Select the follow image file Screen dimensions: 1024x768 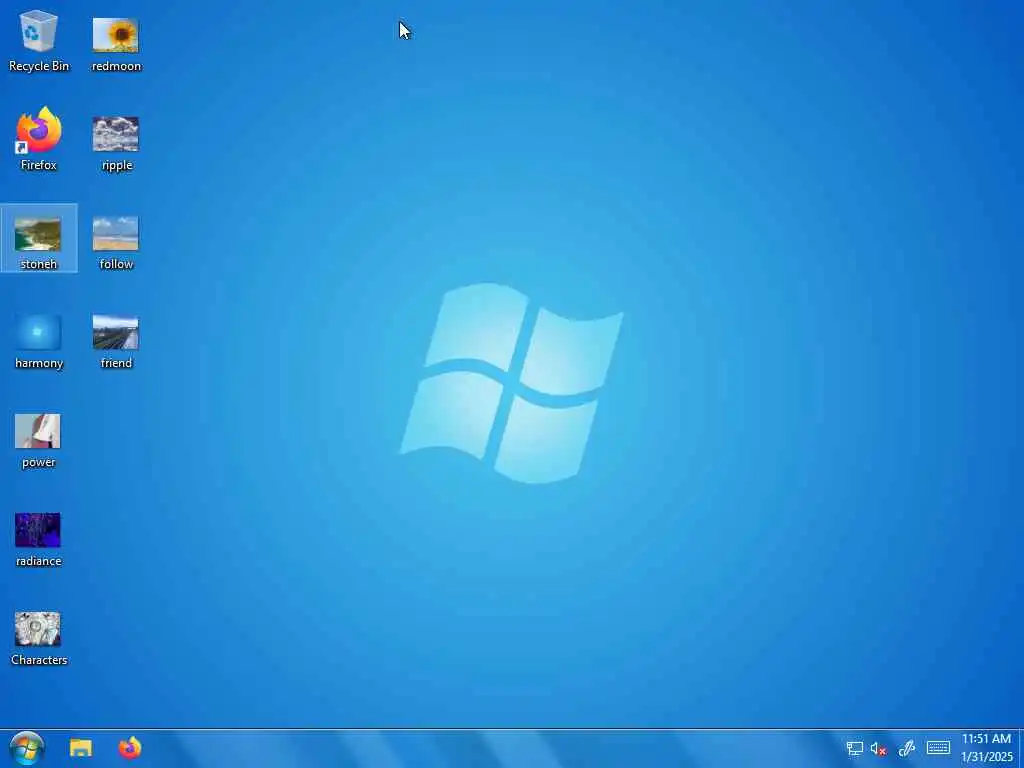click(x=116, y=242)
